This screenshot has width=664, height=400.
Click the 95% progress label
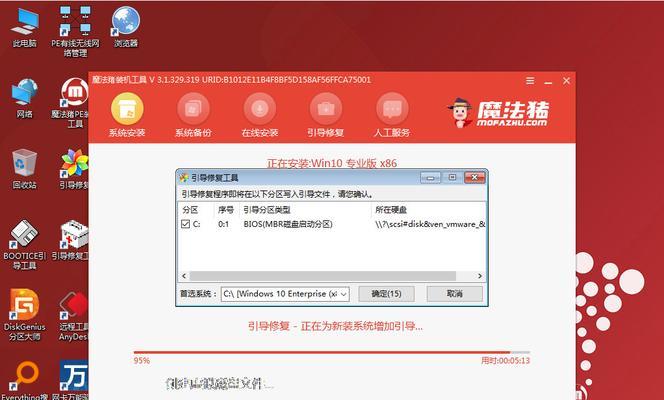tap(142, 361)
